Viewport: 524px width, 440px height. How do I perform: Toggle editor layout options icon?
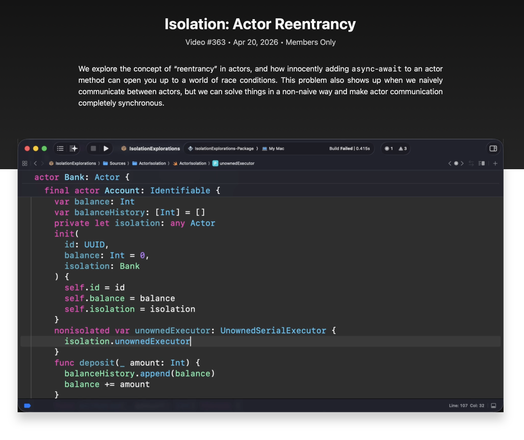pos(482,163)
